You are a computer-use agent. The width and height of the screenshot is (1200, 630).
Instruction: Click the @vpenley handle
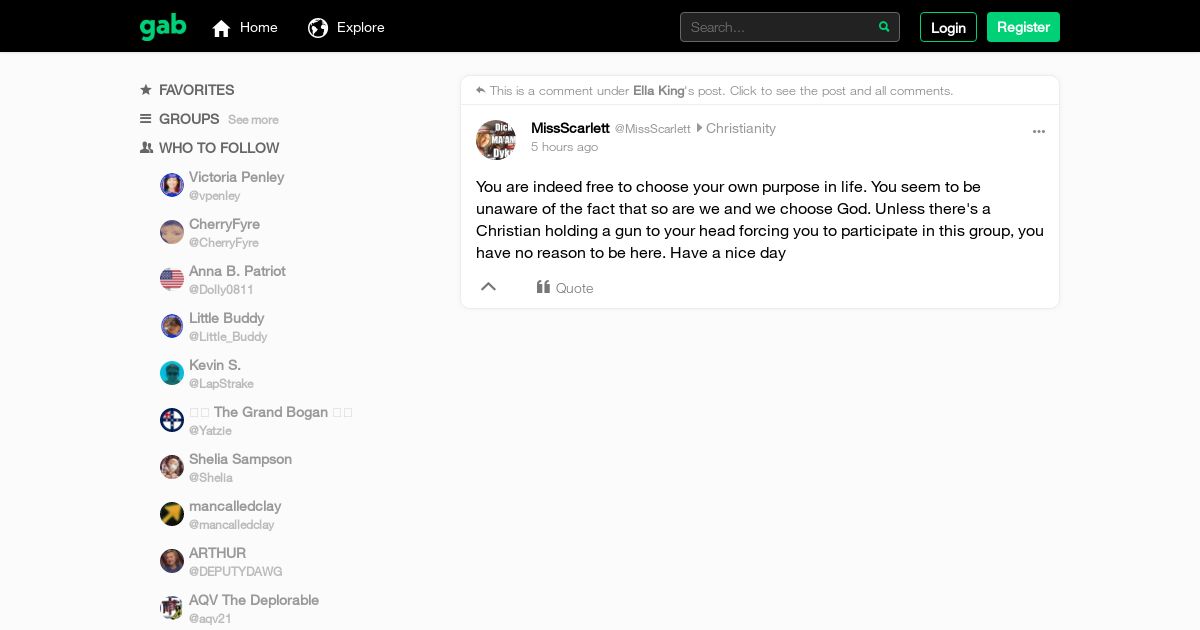tap(215, 196)
